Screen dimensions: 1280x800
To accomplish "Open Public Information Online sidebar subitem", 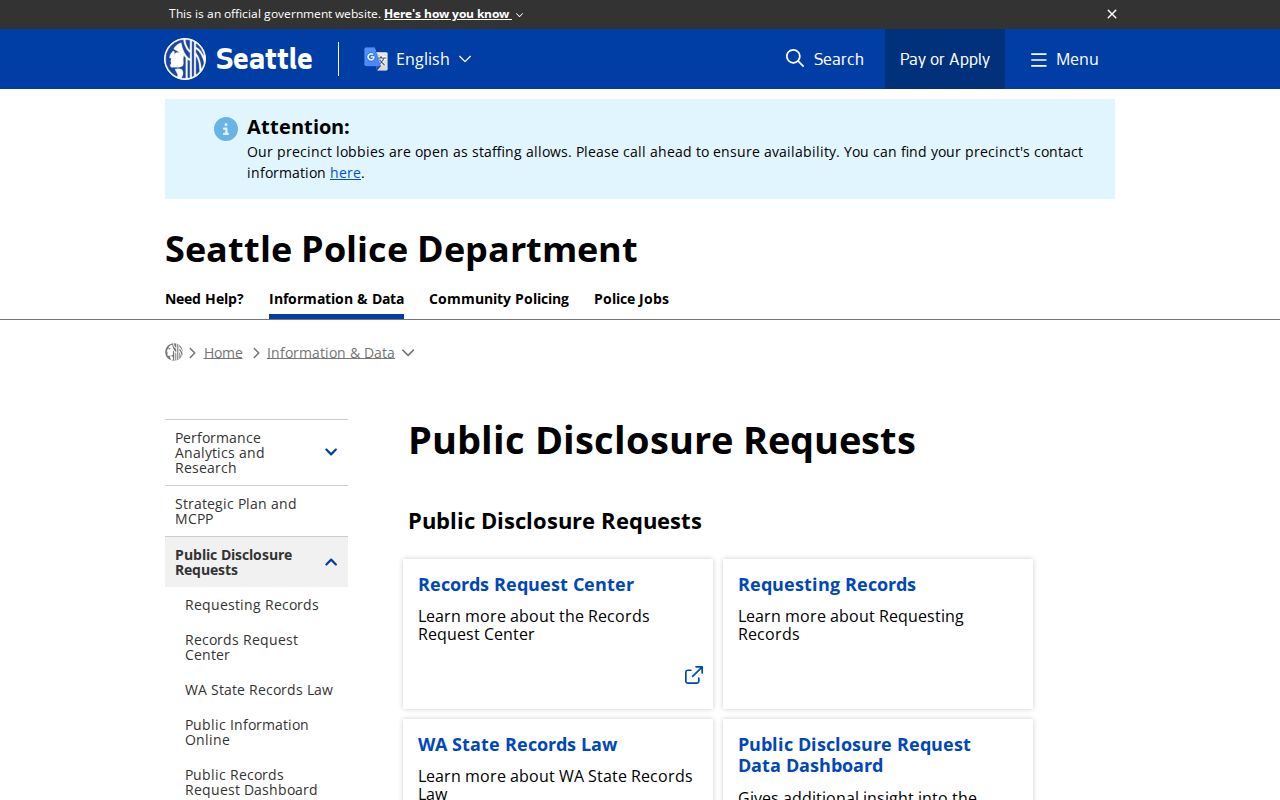I will pos(247,732).
